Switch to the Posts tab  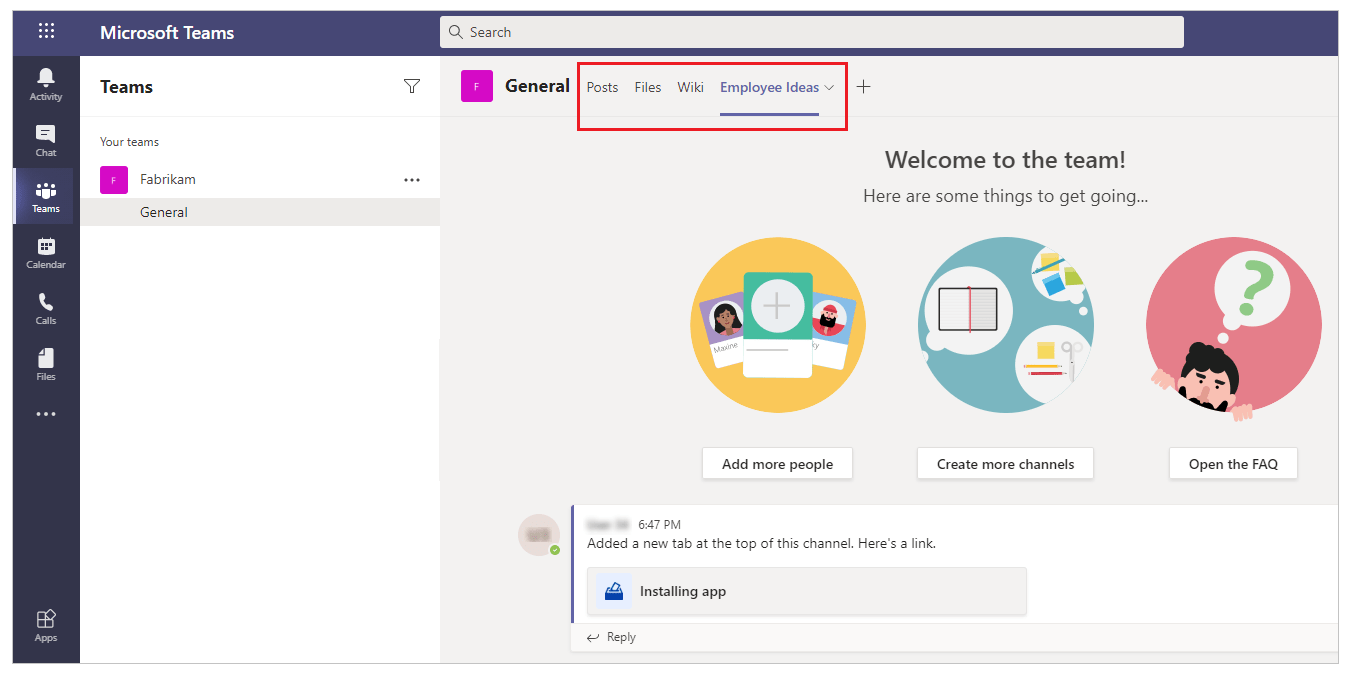(602, 87)
